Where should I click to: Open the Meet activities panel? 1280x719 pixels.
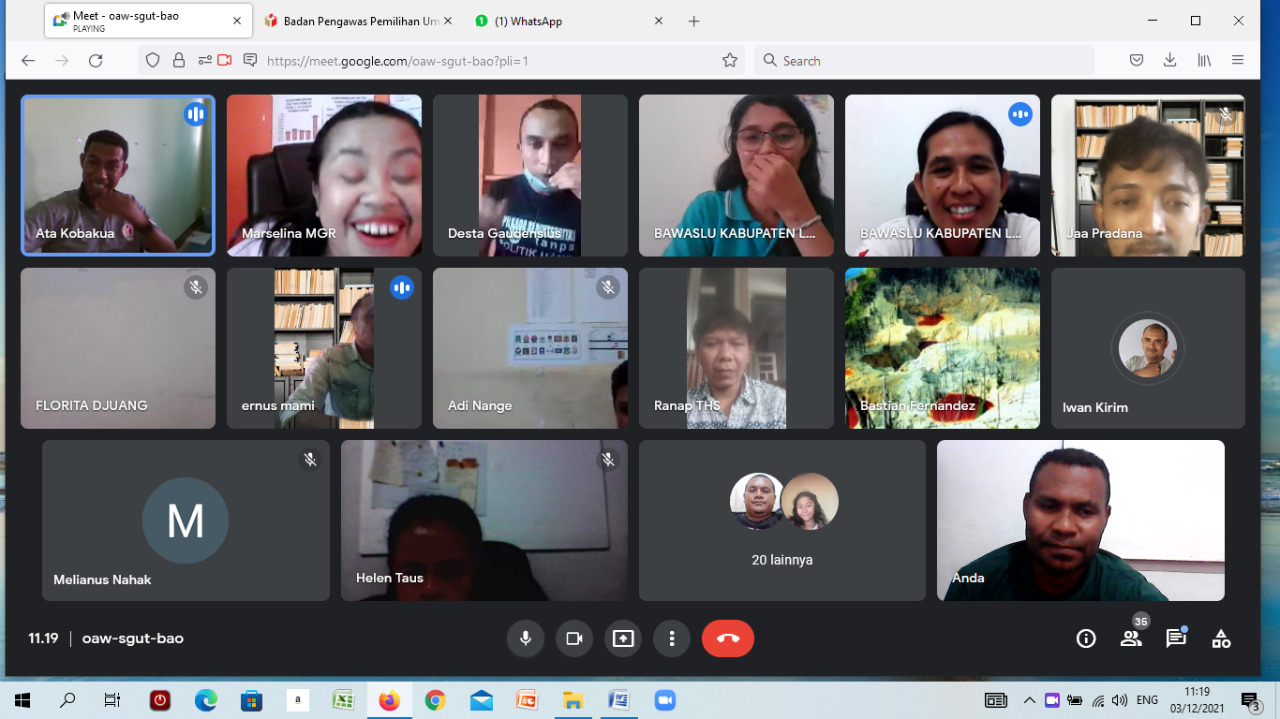[x=1221, y=639]
